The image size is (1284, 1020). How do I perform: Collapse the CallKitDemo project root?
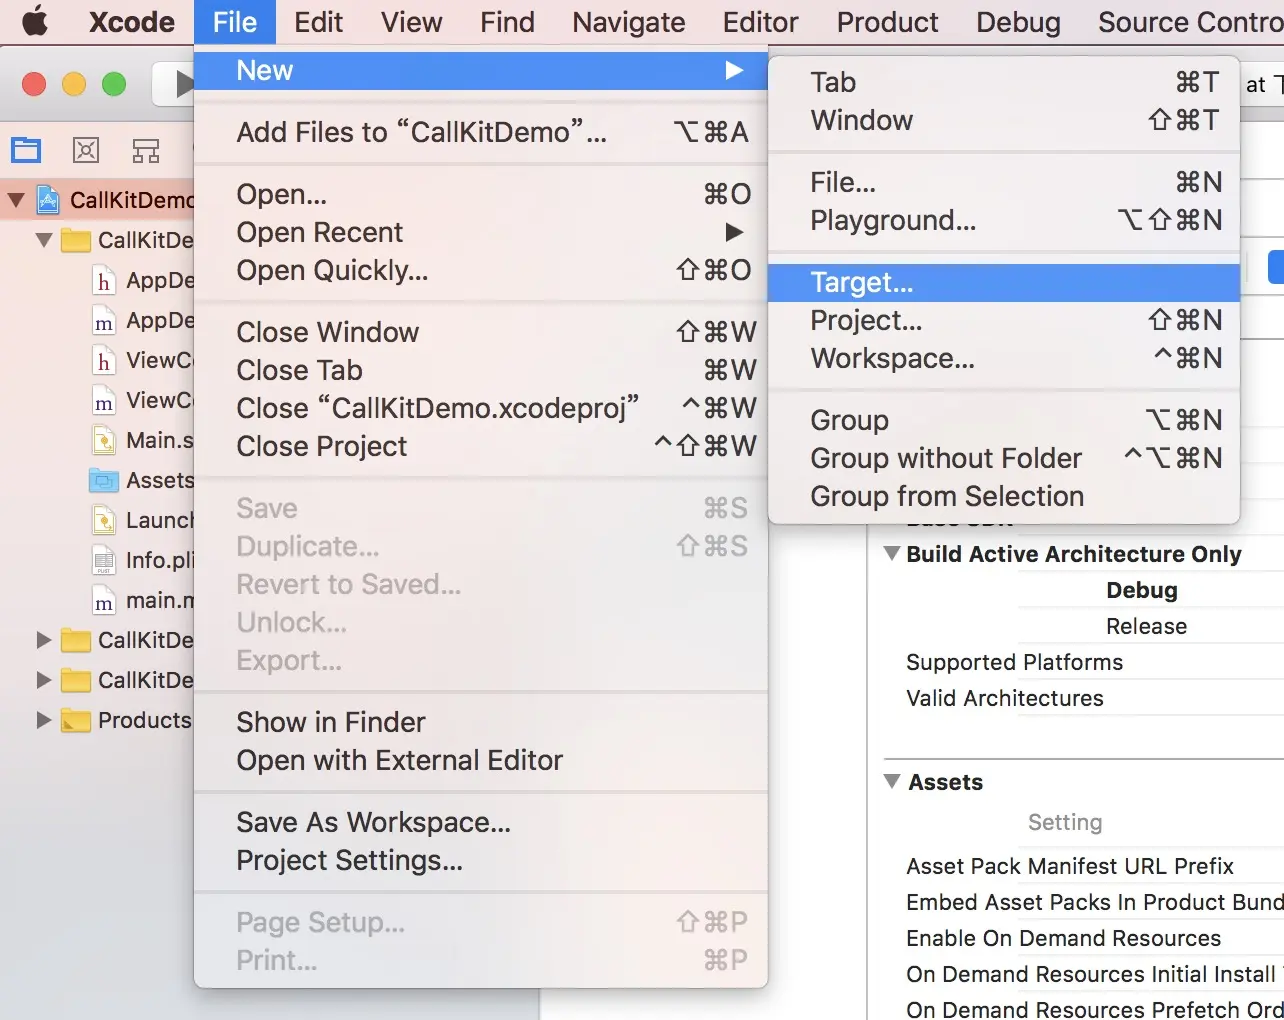coord(15,200)
